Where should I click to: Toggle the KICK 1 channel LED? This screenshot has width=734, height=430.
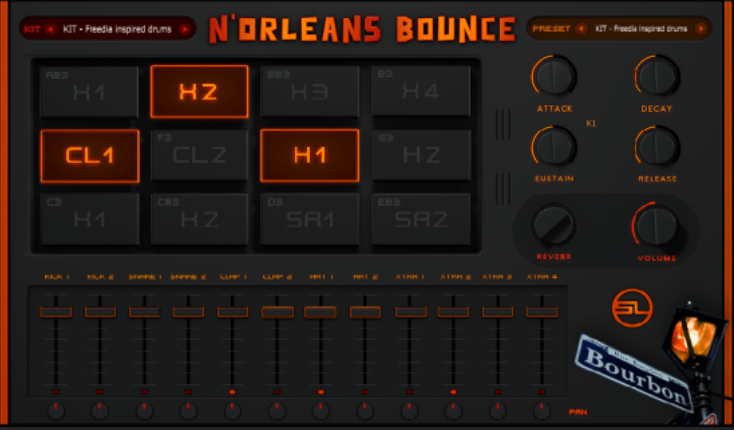[56, 392]
